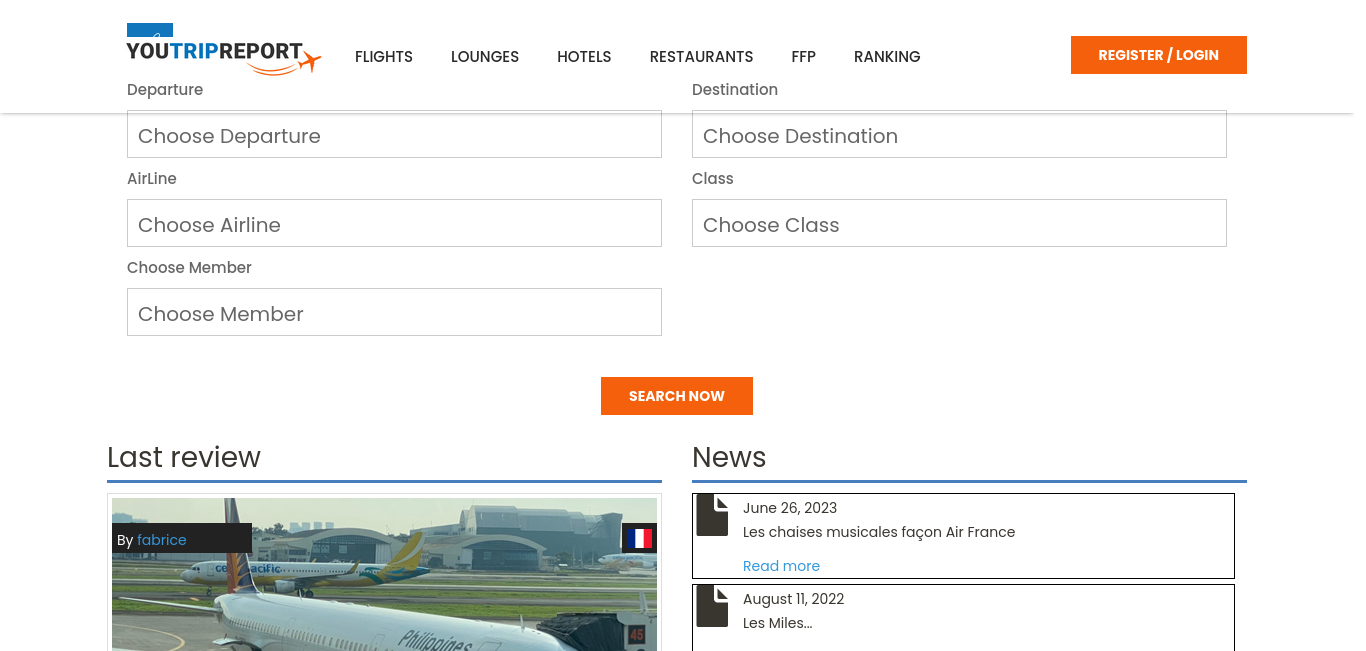Open the Choose Departure dropdown
Image resolution: width=1366 pixels, height=651 pixels.
394,134
